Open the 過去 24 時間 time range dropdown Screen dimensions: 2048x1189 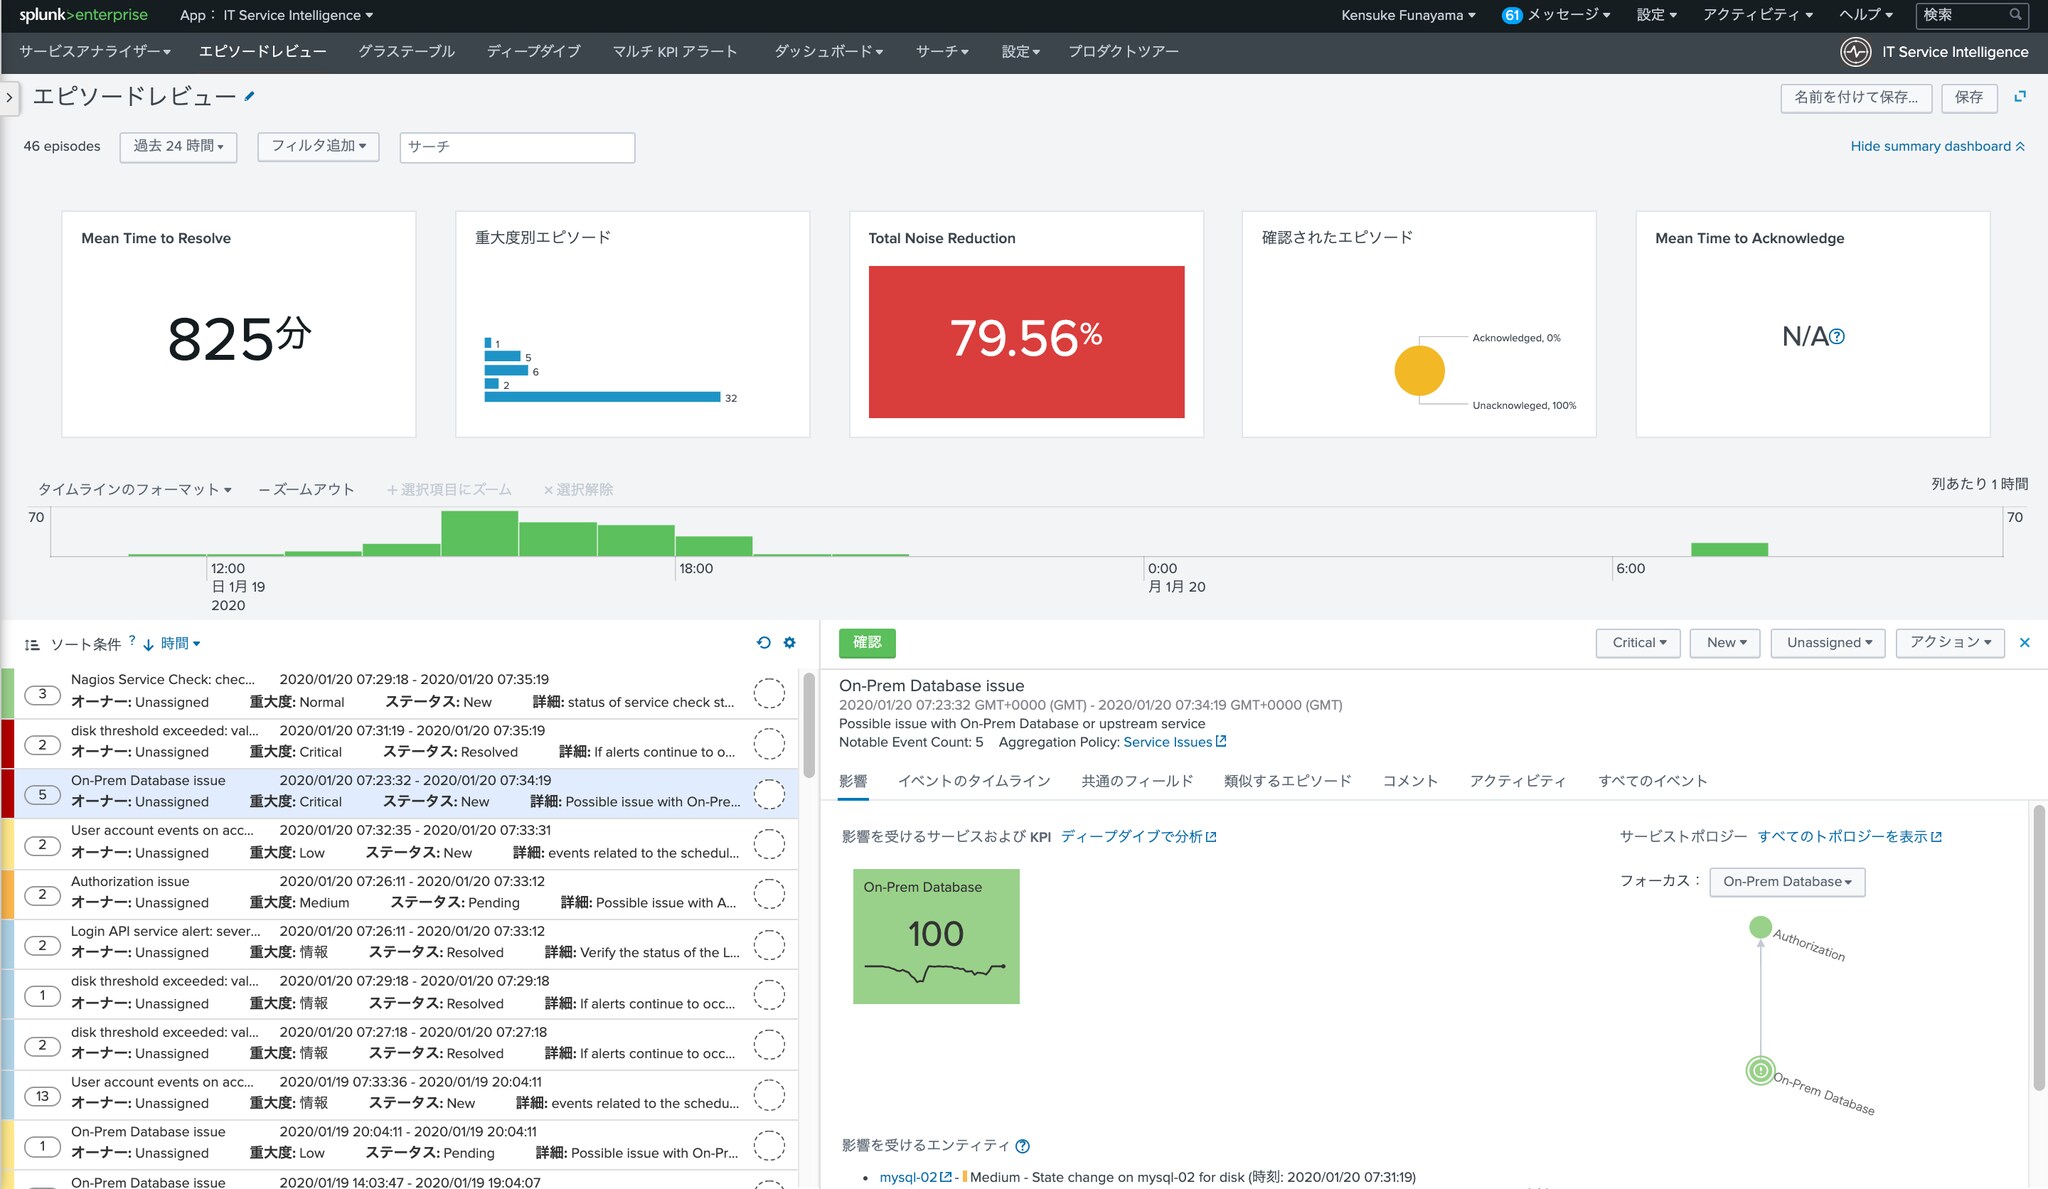coord(178,147)
